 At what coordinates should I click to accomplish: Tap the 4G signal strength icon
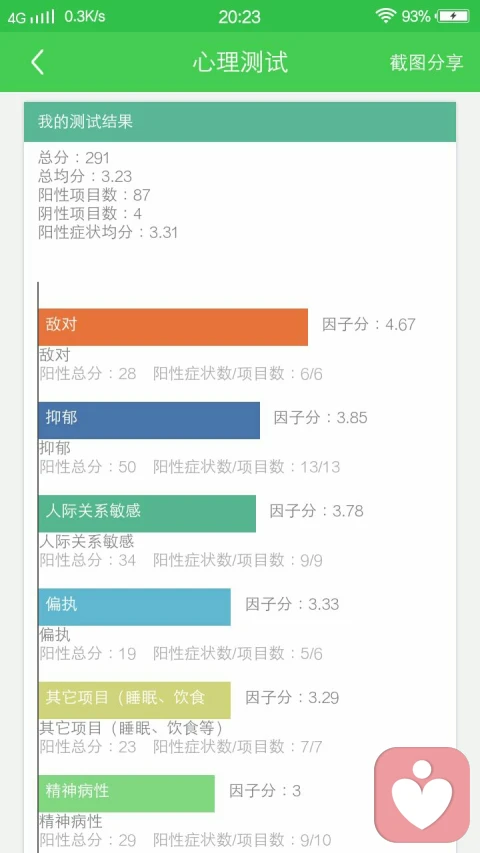(x=31, y=17)
